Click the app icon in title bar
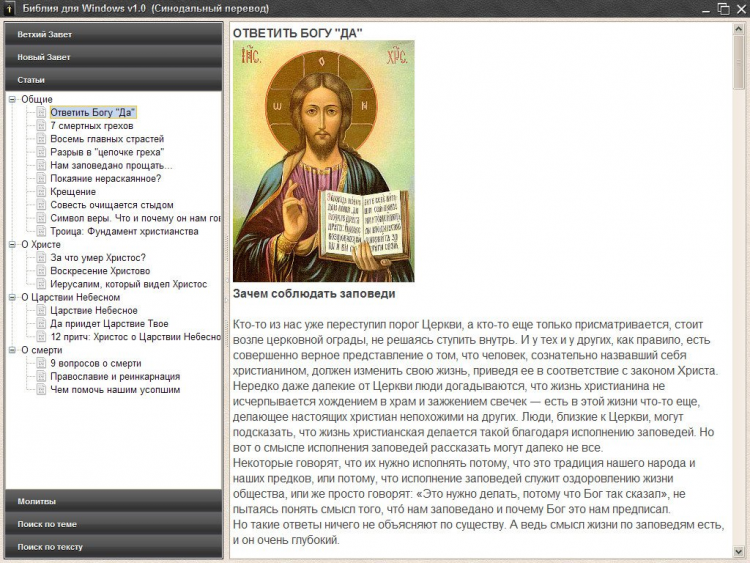750x563 pixels. click(9, 8)
